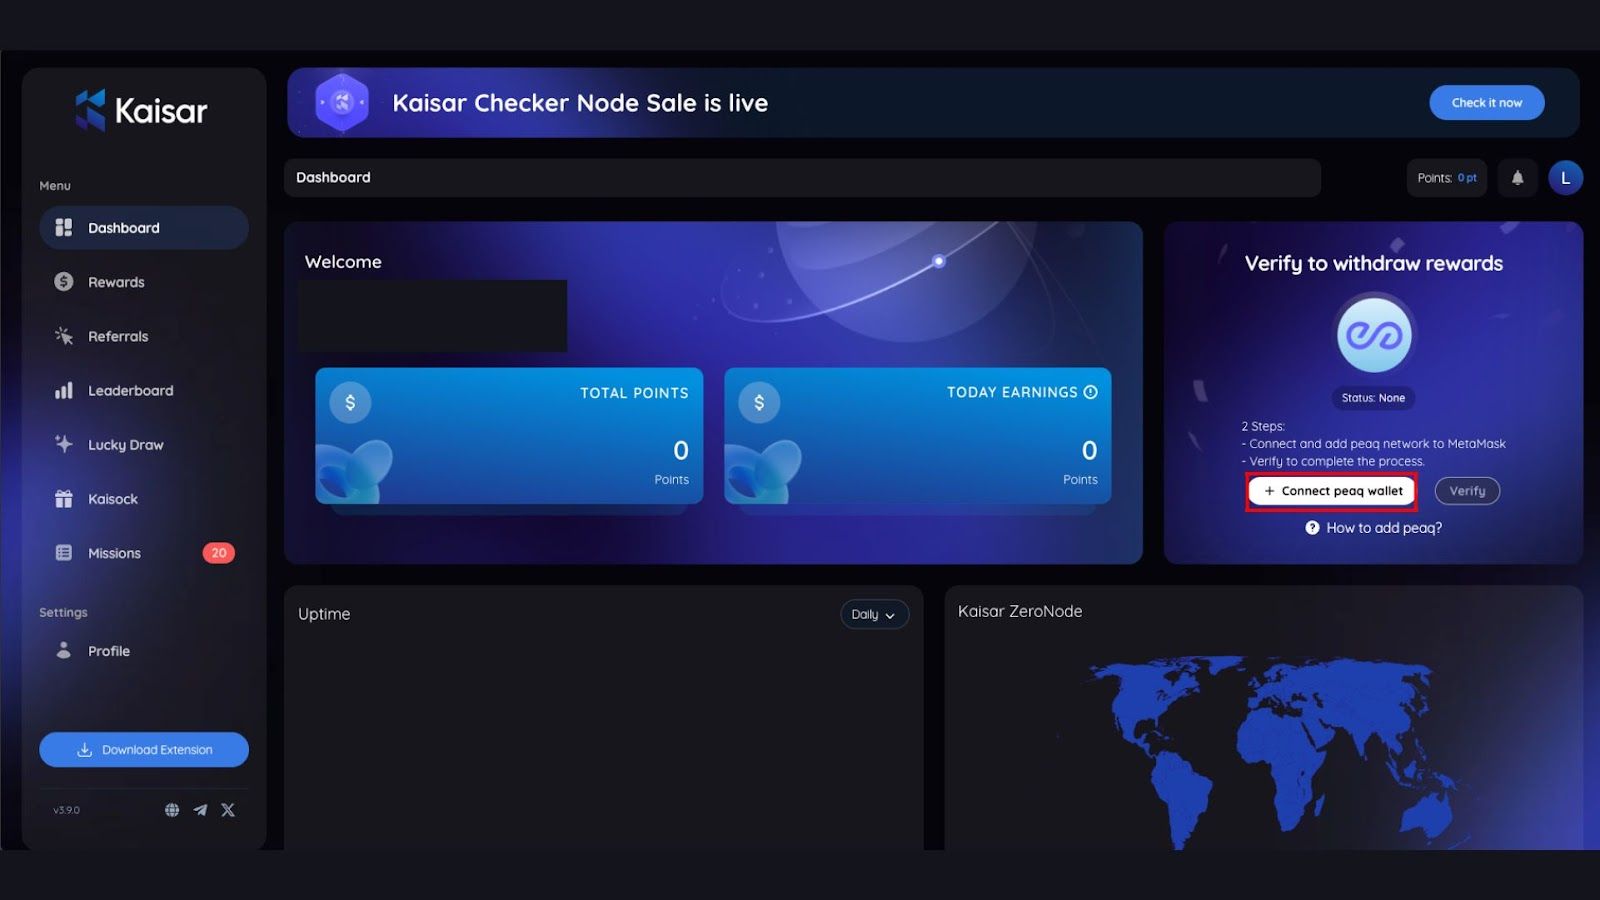This screenshot has height=900, width=1600.
Task: Click the Today Earnings card
Action: (918, 436)
